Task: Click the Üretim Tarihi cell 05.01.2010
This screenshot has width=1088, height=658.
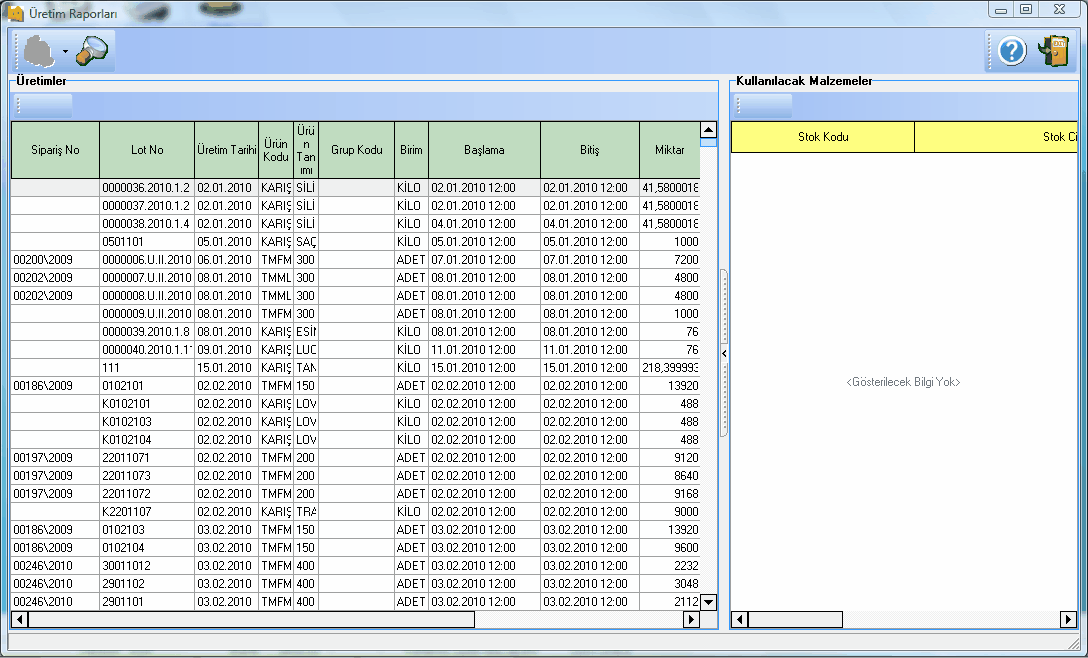Action: click(x=227, y=242)
